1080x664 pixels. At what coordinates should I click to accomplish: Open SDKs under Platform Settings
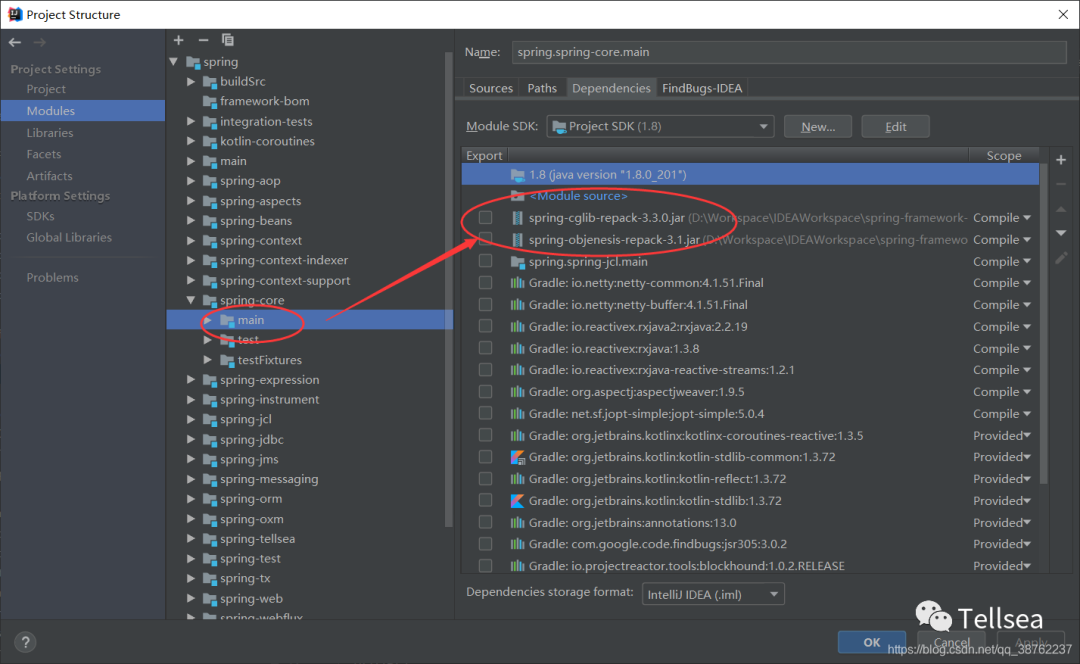(40, 216)
